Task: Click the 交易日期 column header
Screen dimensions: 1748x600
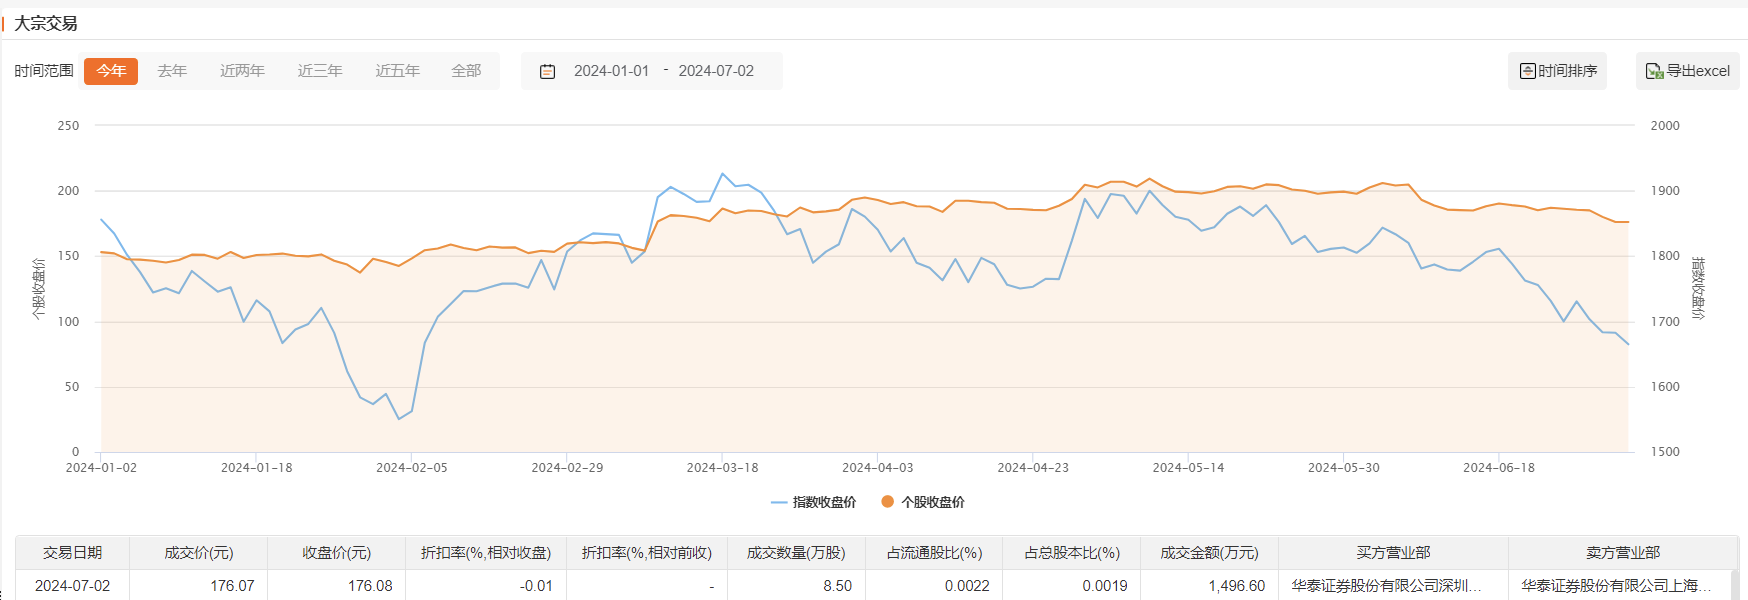Action: point(72,553)
